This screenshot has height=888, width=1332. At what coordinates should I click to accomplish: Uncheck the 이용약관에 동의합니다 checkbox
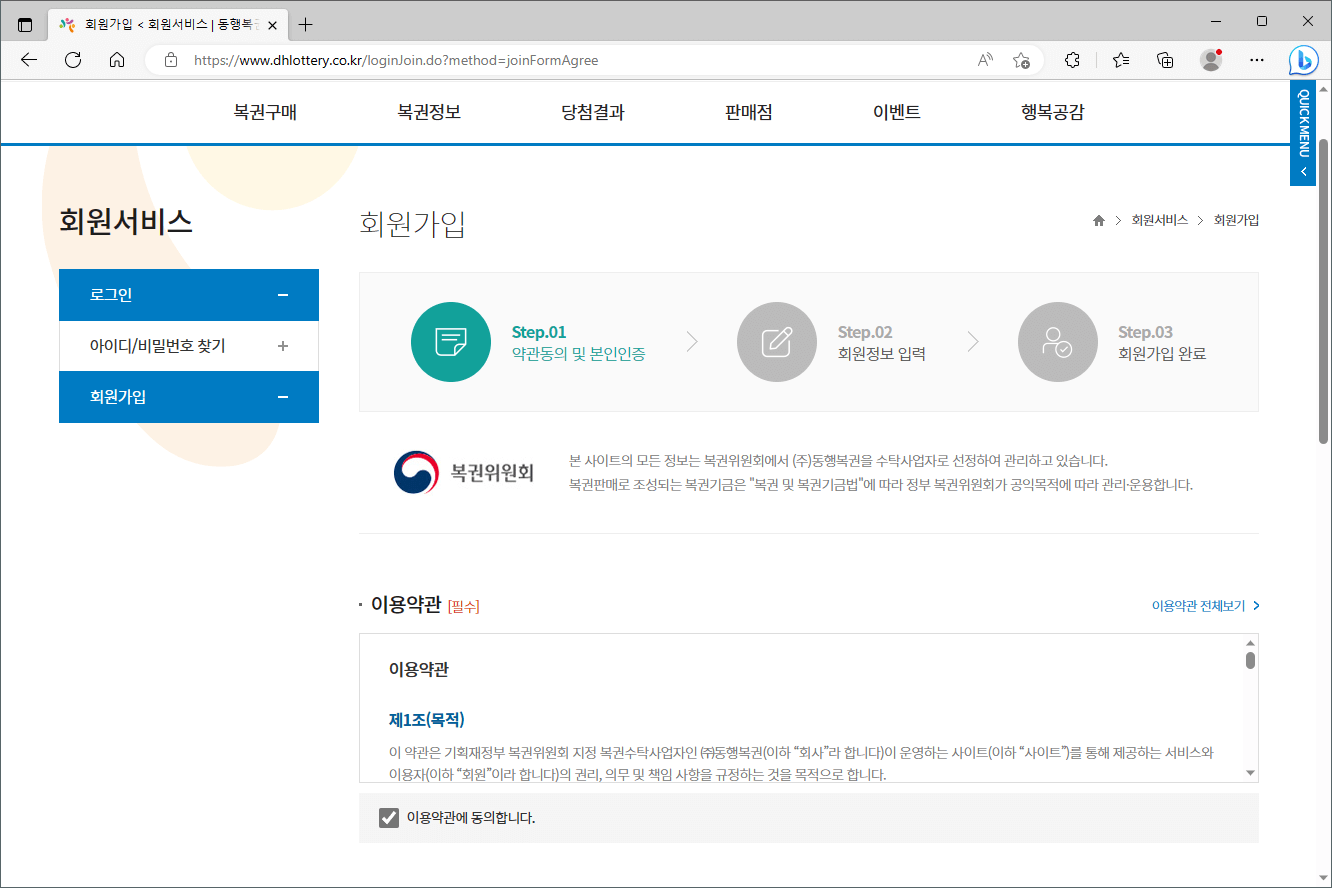[x=388, y=818]
